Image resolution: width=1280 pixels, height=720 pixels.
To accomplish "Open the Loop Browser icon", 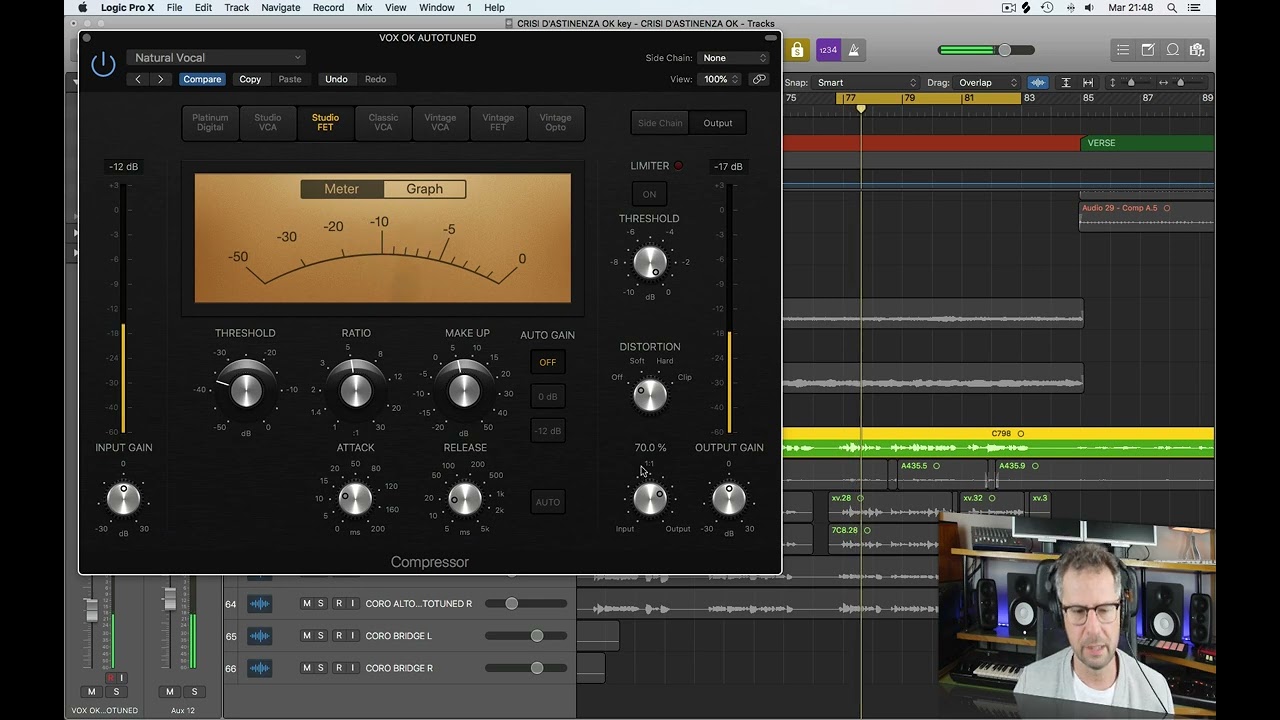I will tap(1172, 50).
